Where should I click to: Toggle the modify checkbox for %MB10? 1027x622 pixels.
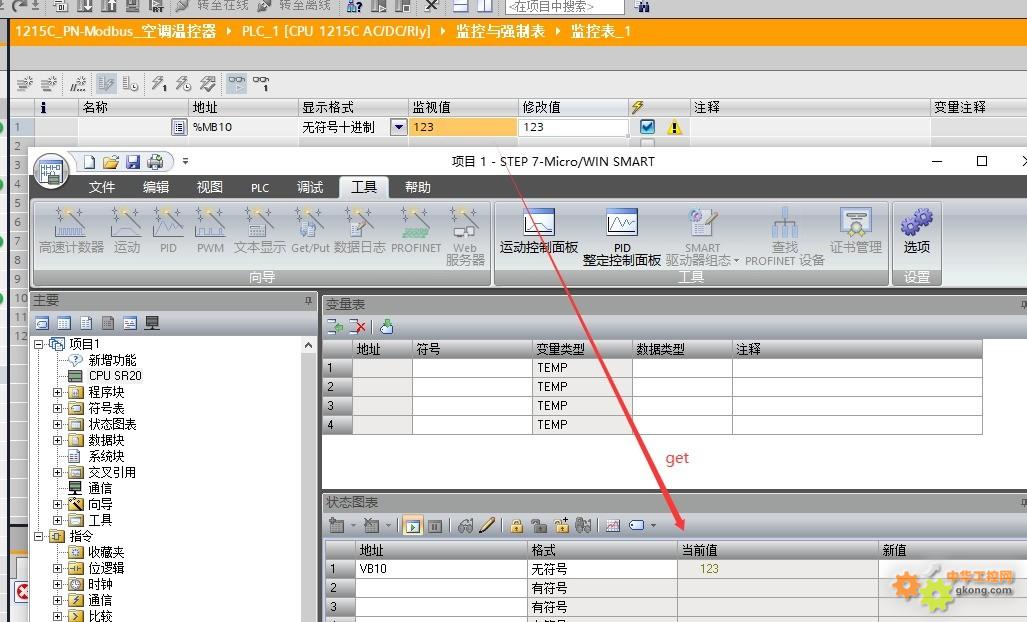(x=647, y=127)
